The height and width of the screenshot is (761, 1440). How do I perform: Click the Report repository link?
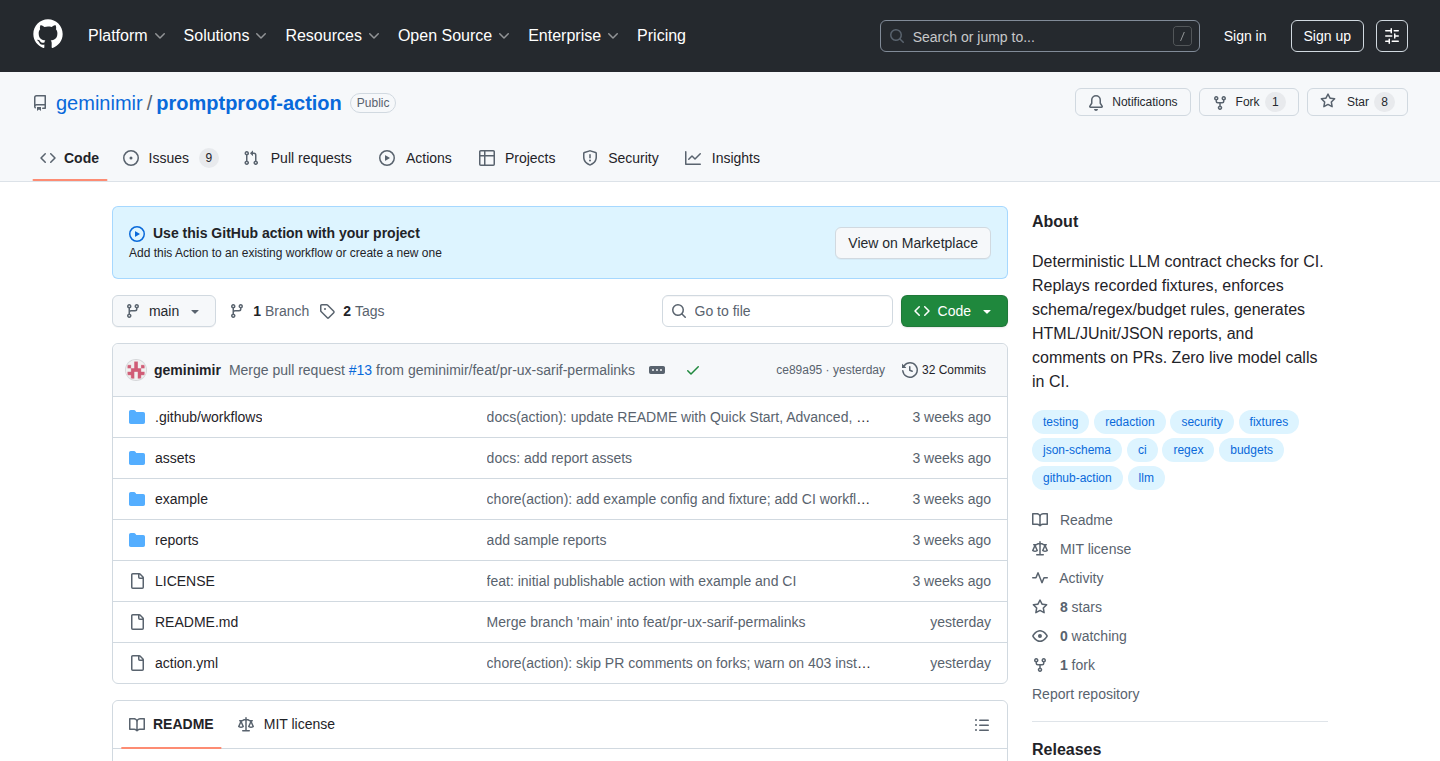[x=1086, y=694]
